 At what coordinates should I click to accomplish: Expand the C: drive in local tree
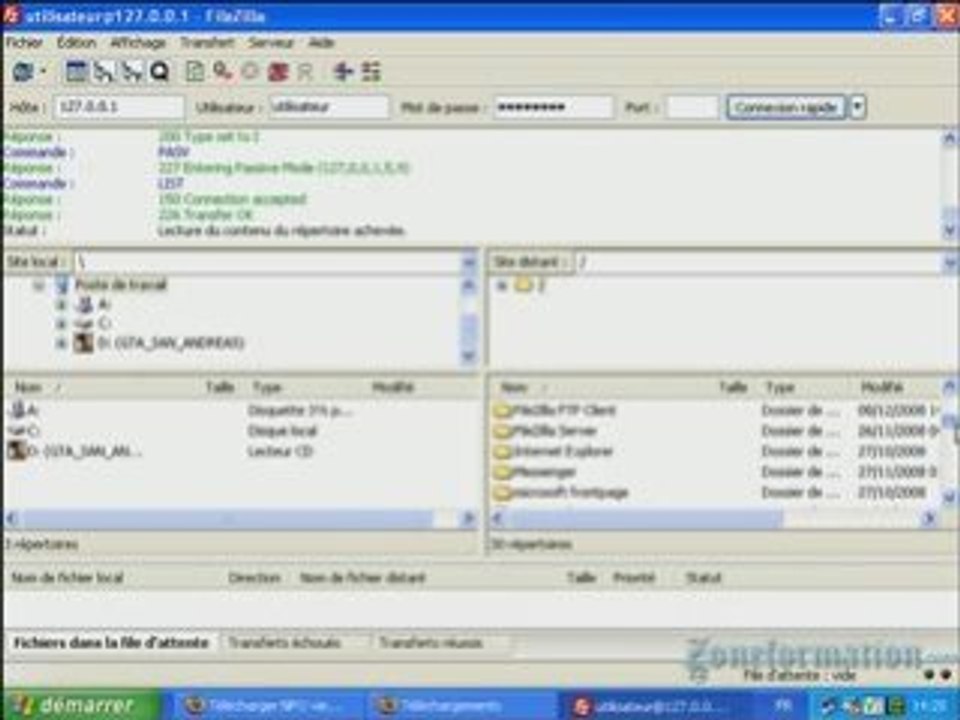[61, 323]
